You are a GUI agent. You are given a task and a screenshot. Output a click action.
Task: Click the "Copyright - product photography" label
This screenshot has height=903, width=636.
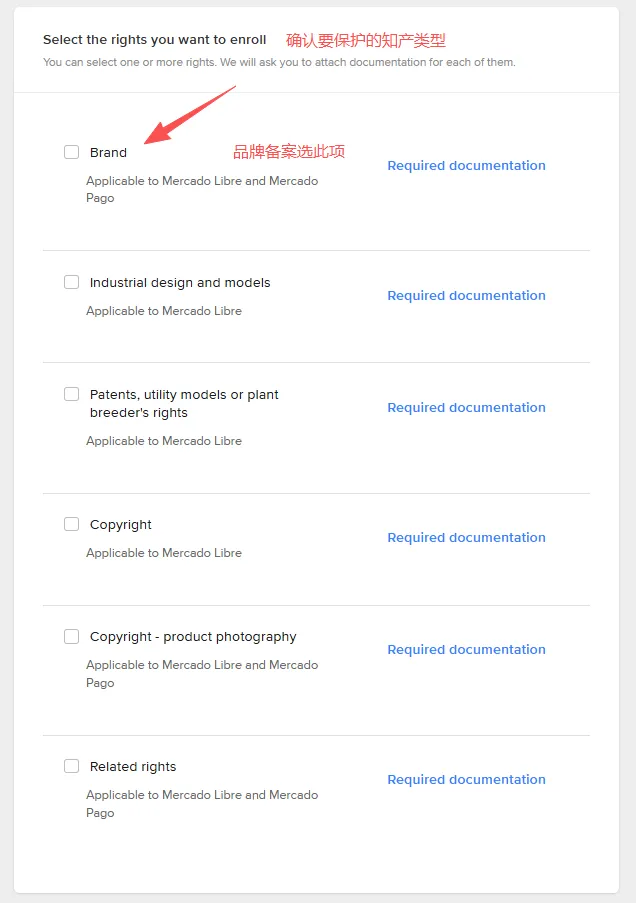pyautogui.click(x=193, y=637)
